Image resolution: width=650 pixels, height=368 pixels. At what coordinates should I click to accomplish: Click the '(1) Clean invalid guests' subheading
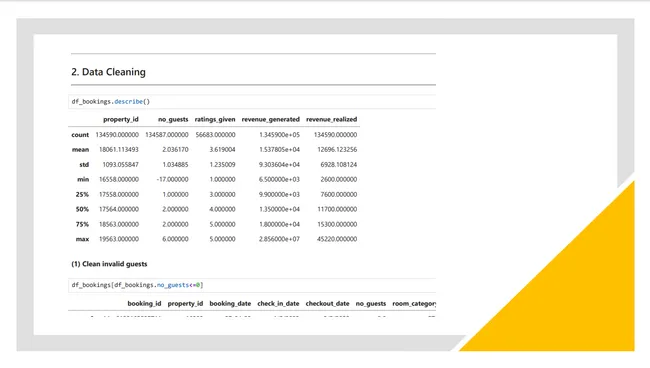[109, 264]
